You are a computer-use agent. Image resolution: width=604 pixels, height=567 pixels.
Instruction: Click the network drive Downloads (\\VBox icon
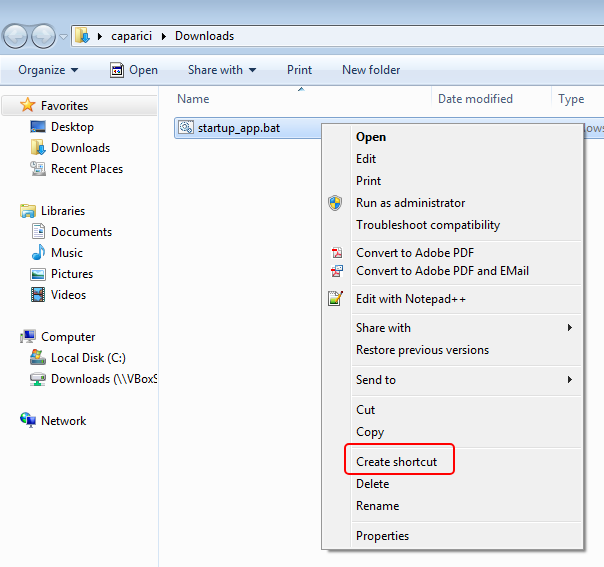(38, 379)
